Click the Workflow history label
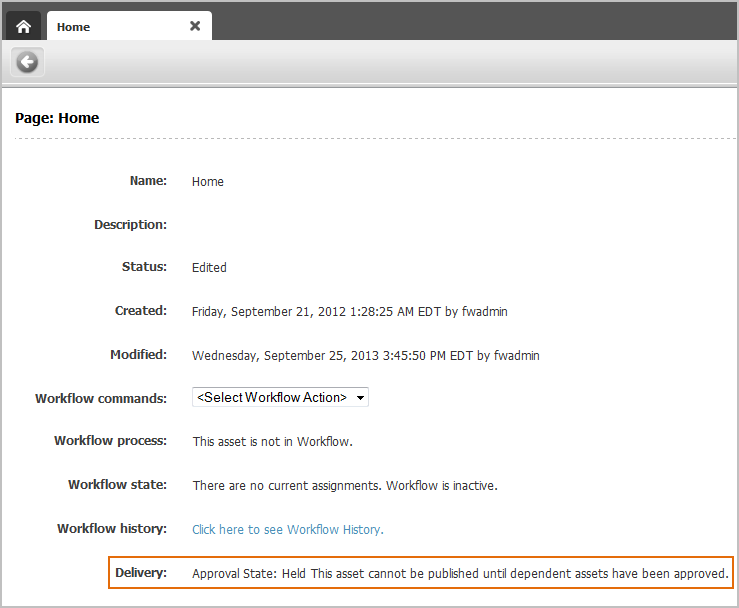Screen dimensions: 739x608 112,529
